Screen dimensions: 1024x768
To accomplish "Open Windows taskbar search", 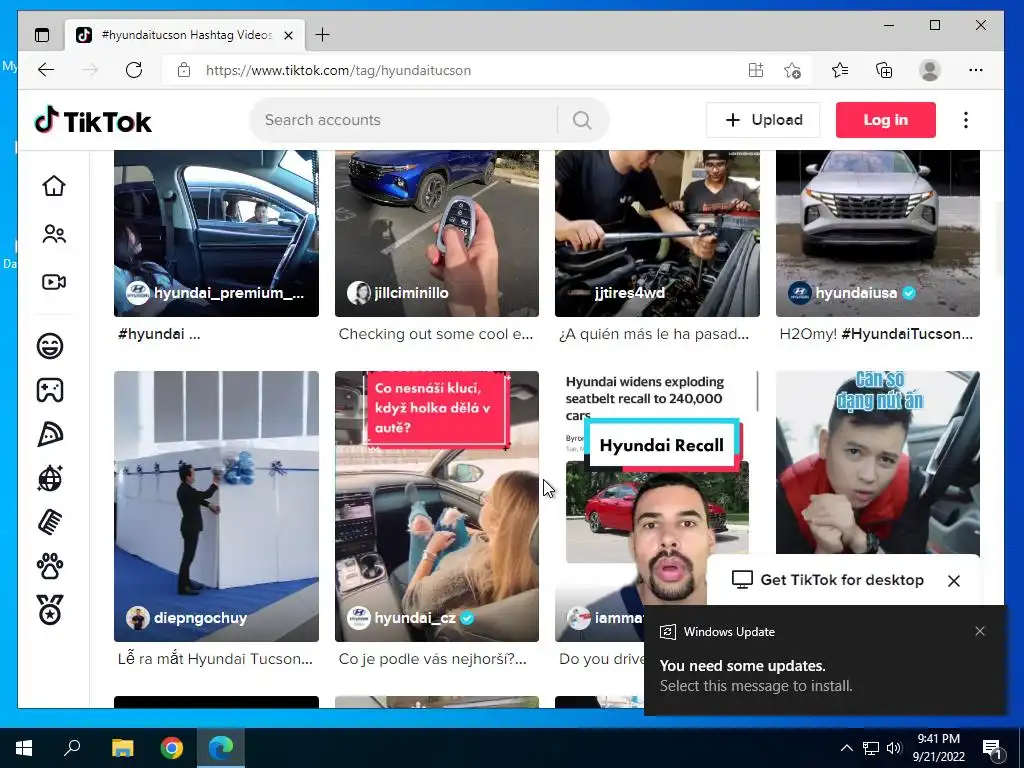I will (72, 748).
